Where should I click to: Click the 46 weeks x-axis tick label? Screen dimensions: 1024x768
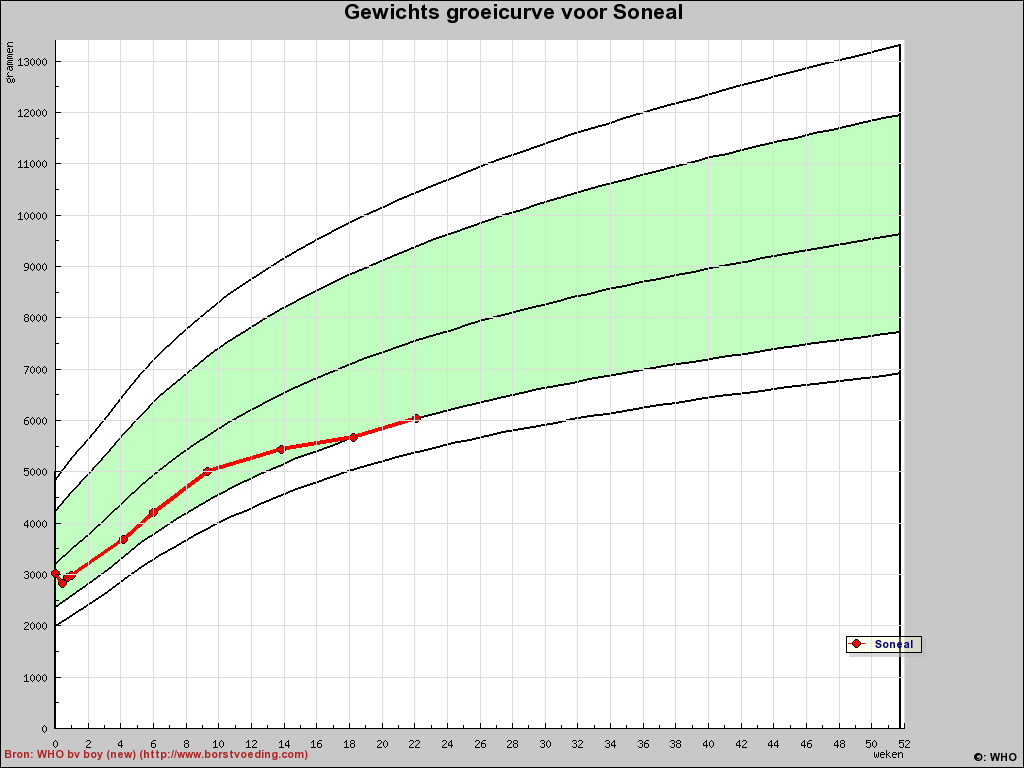point(807,744)
